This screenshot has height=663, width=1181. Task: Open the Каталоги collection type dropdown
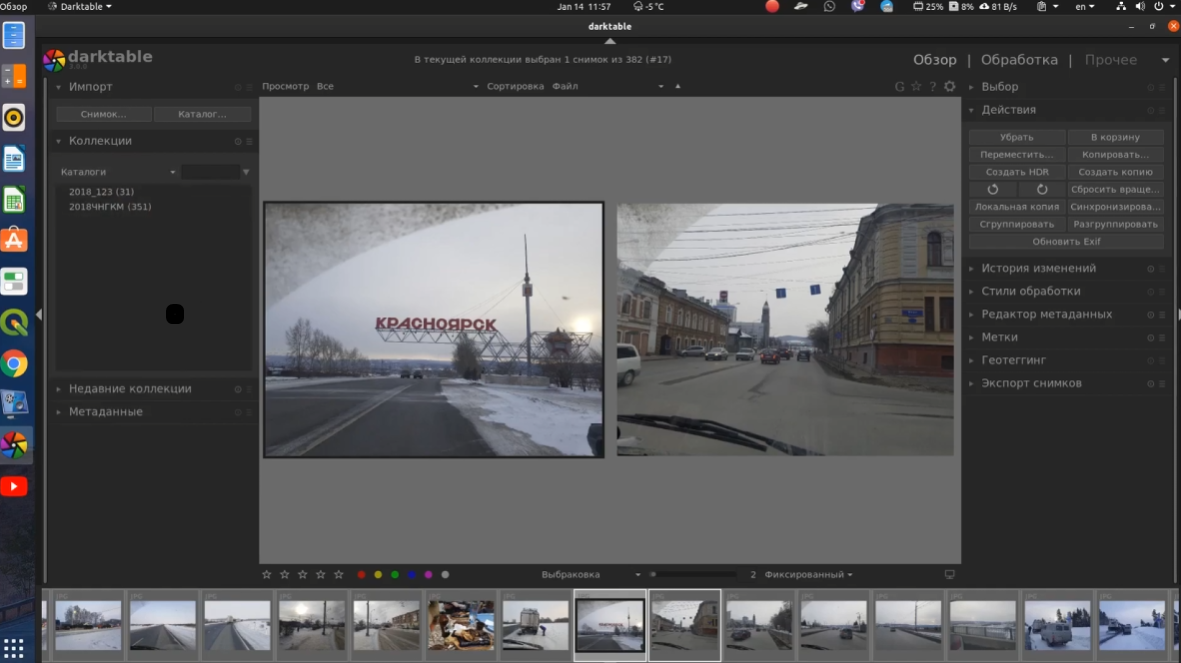tap(117, 173)
